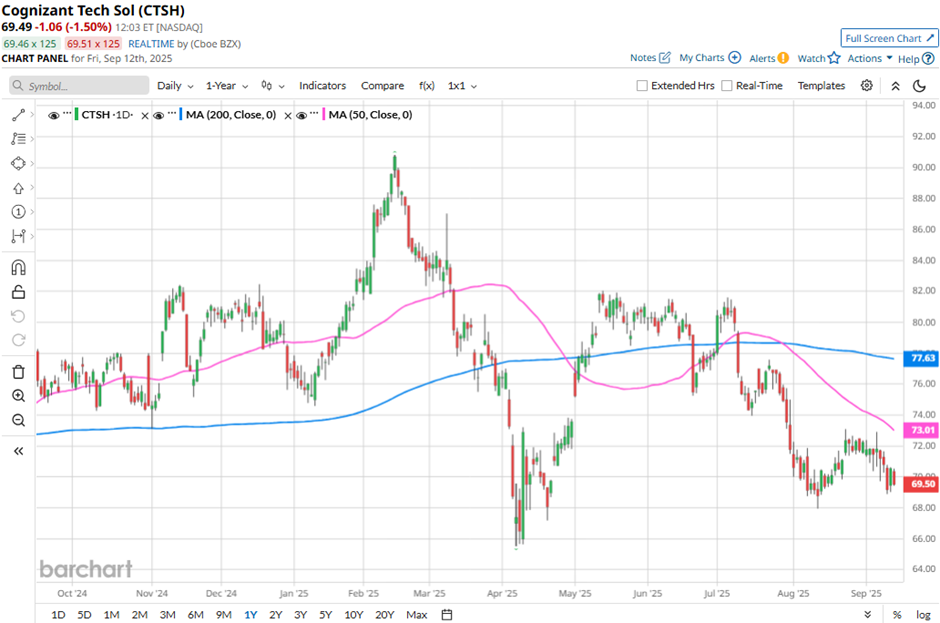Select the price measure tool
Screen dimensions: 940x623
pos(19,236)
